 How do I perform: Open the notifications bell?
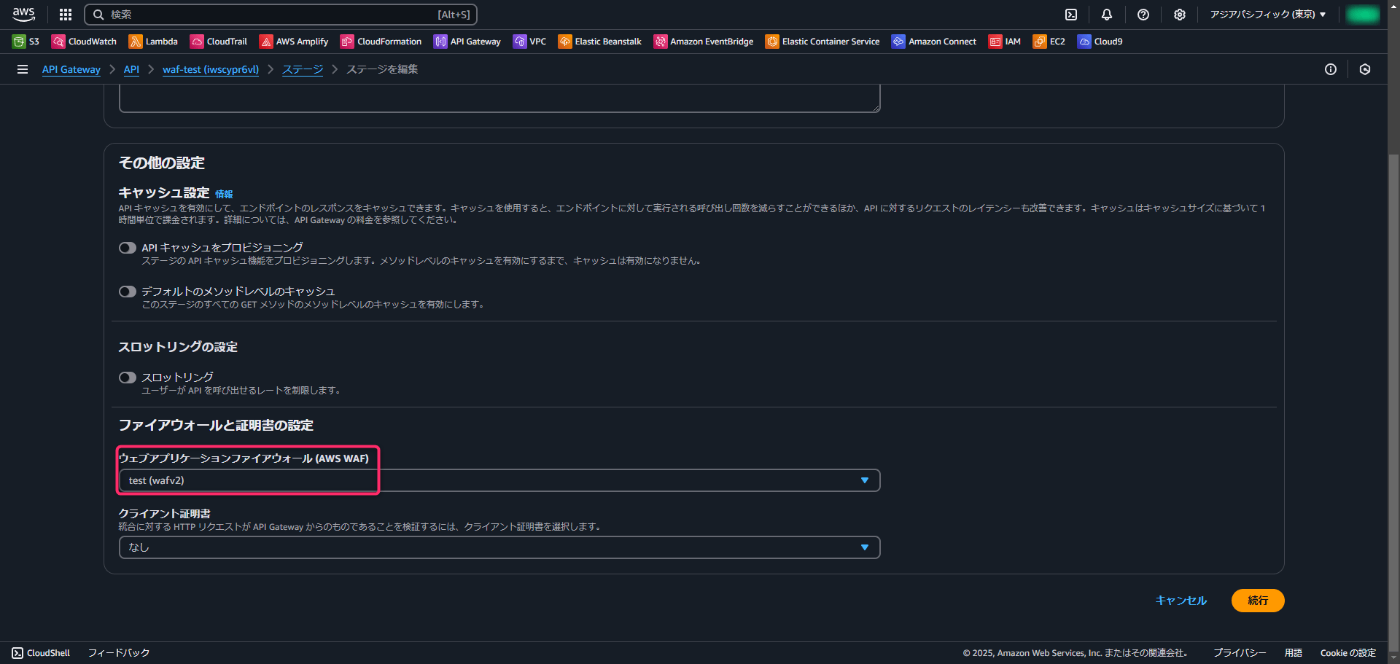point(1107,14)
